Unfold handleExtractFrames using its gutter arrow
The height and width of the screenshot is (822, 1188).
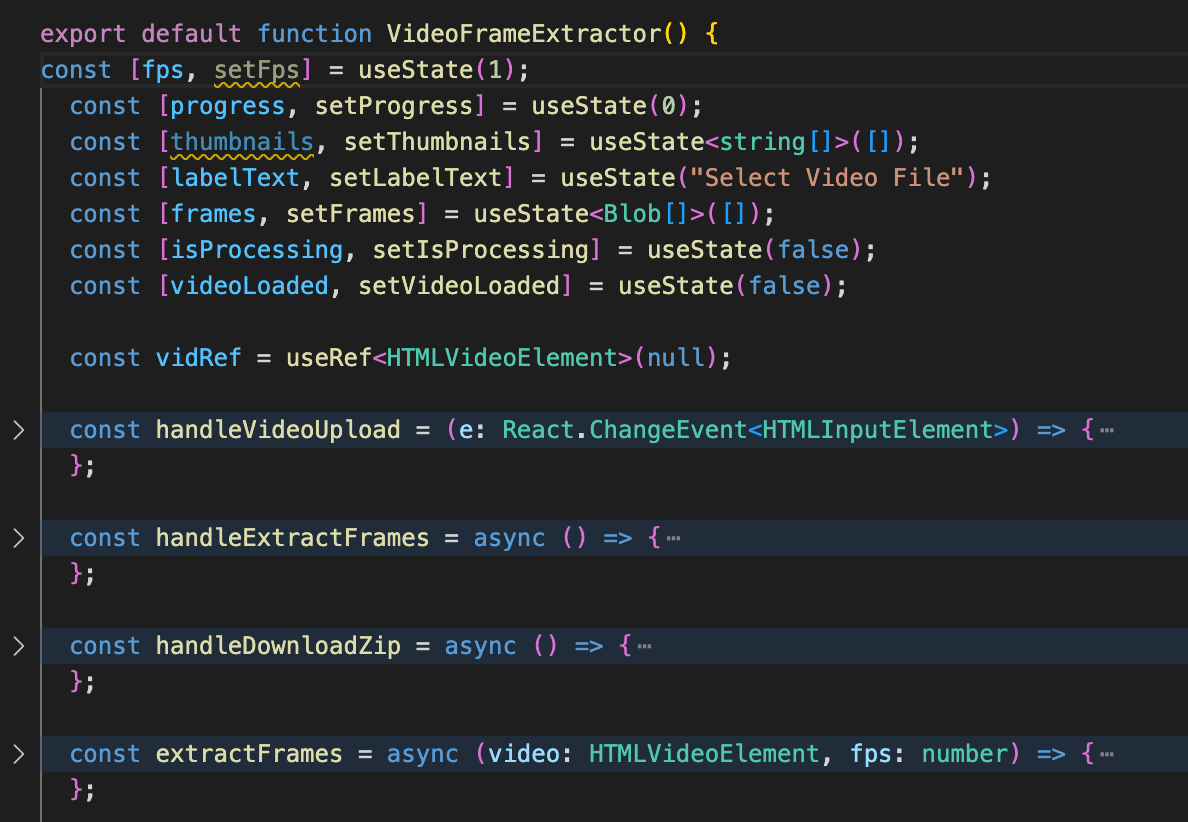(x=18, y=539)
